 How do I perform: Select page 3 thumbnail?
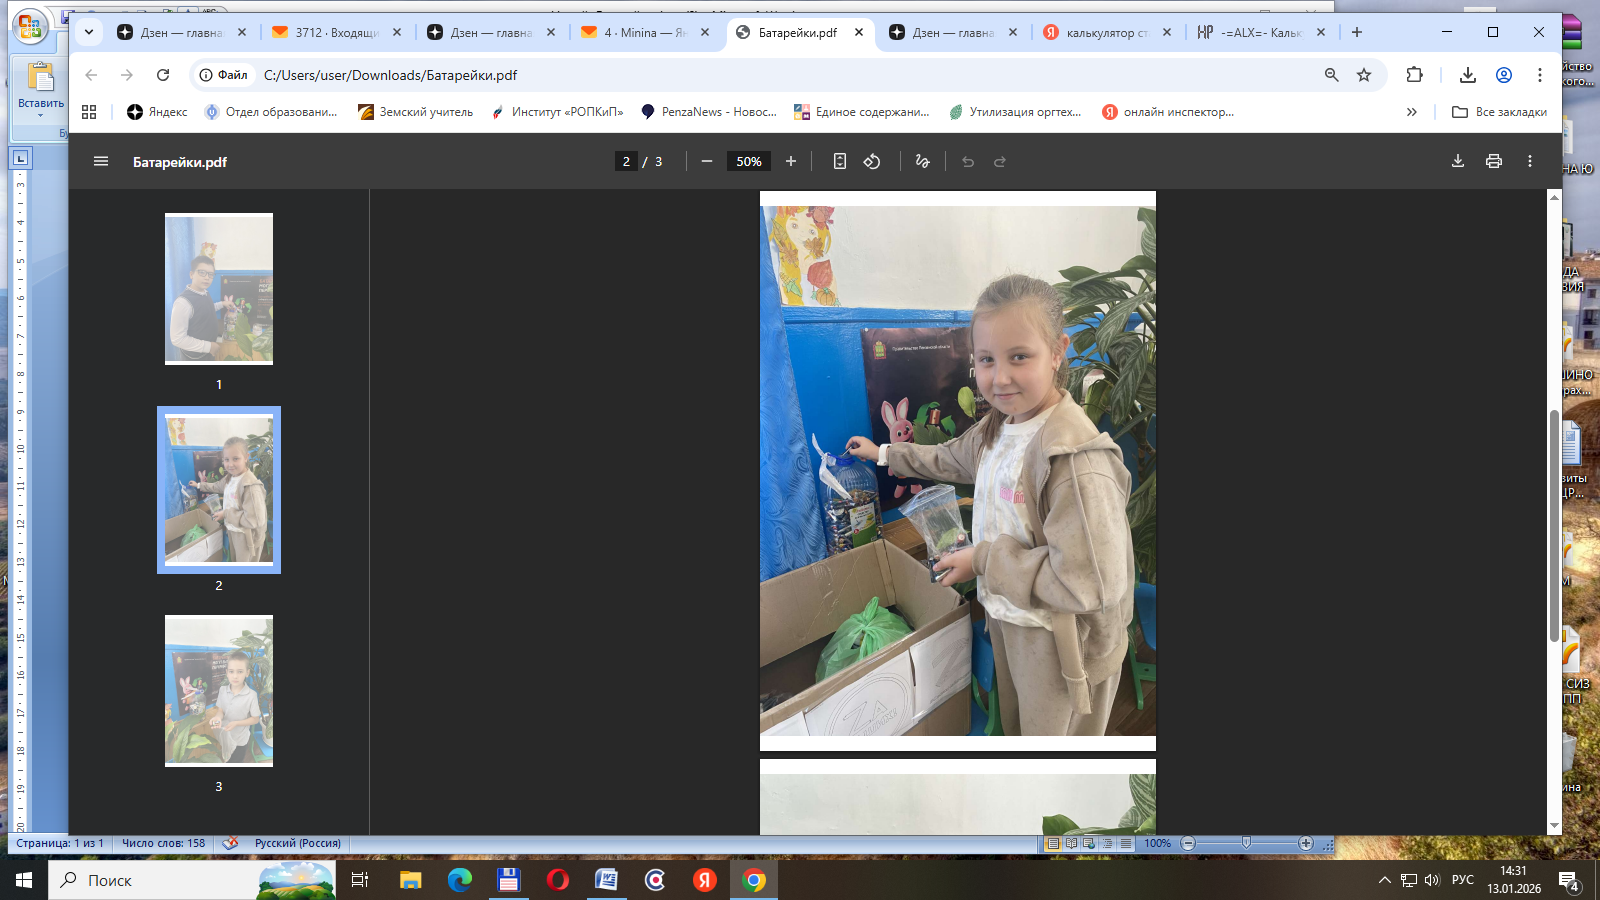[x=219, y=691]
